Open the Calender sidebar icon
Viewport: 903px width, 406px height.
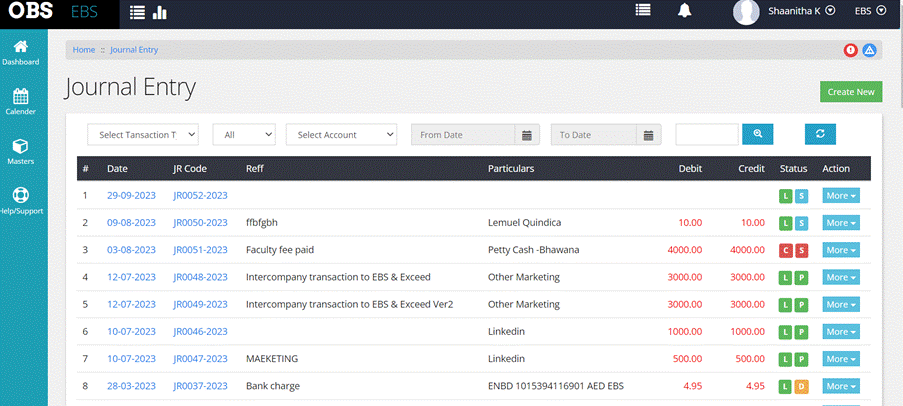coord(21,97)
